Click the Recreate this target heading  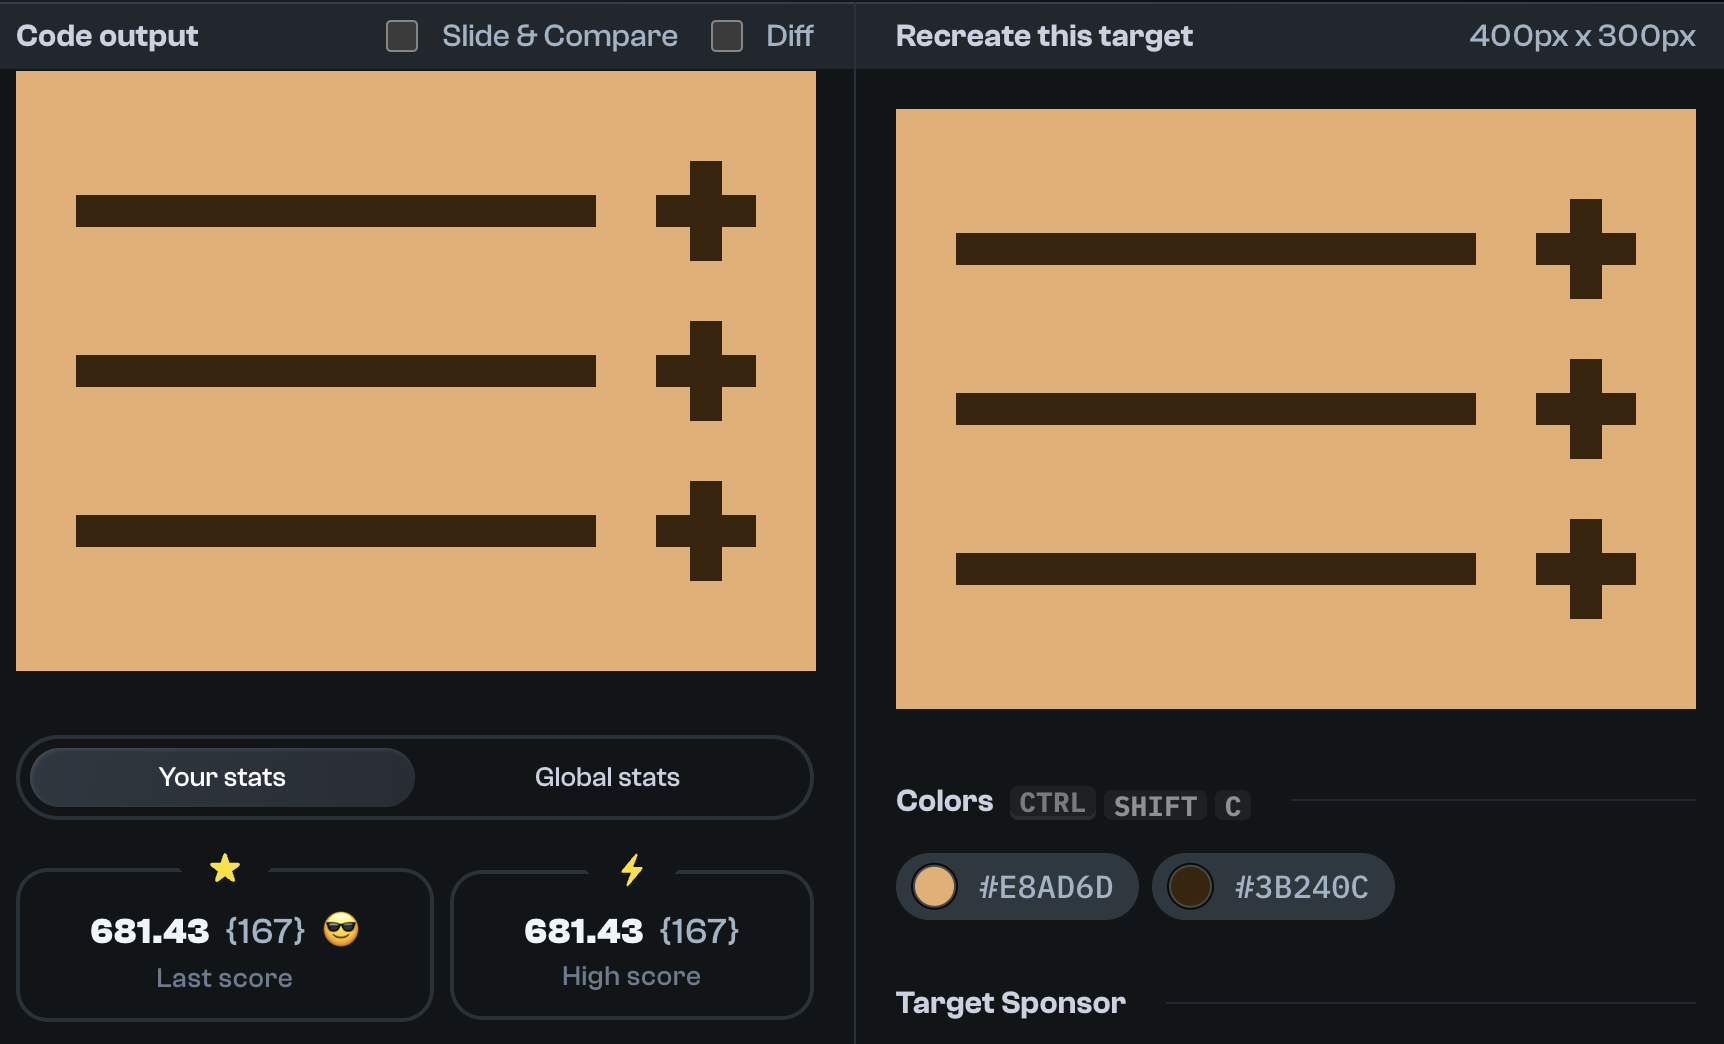(1043, 36)
